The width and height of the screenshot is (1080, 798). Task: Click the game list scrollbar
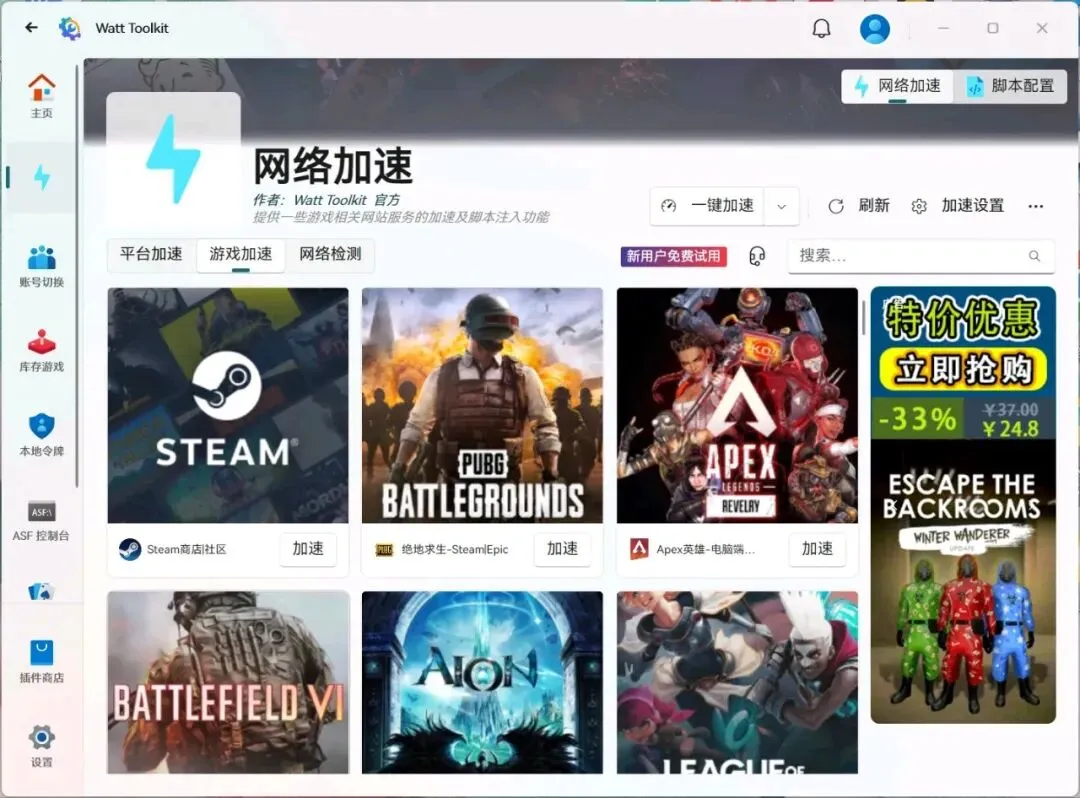pyautogui.click(x=864, y=318)
